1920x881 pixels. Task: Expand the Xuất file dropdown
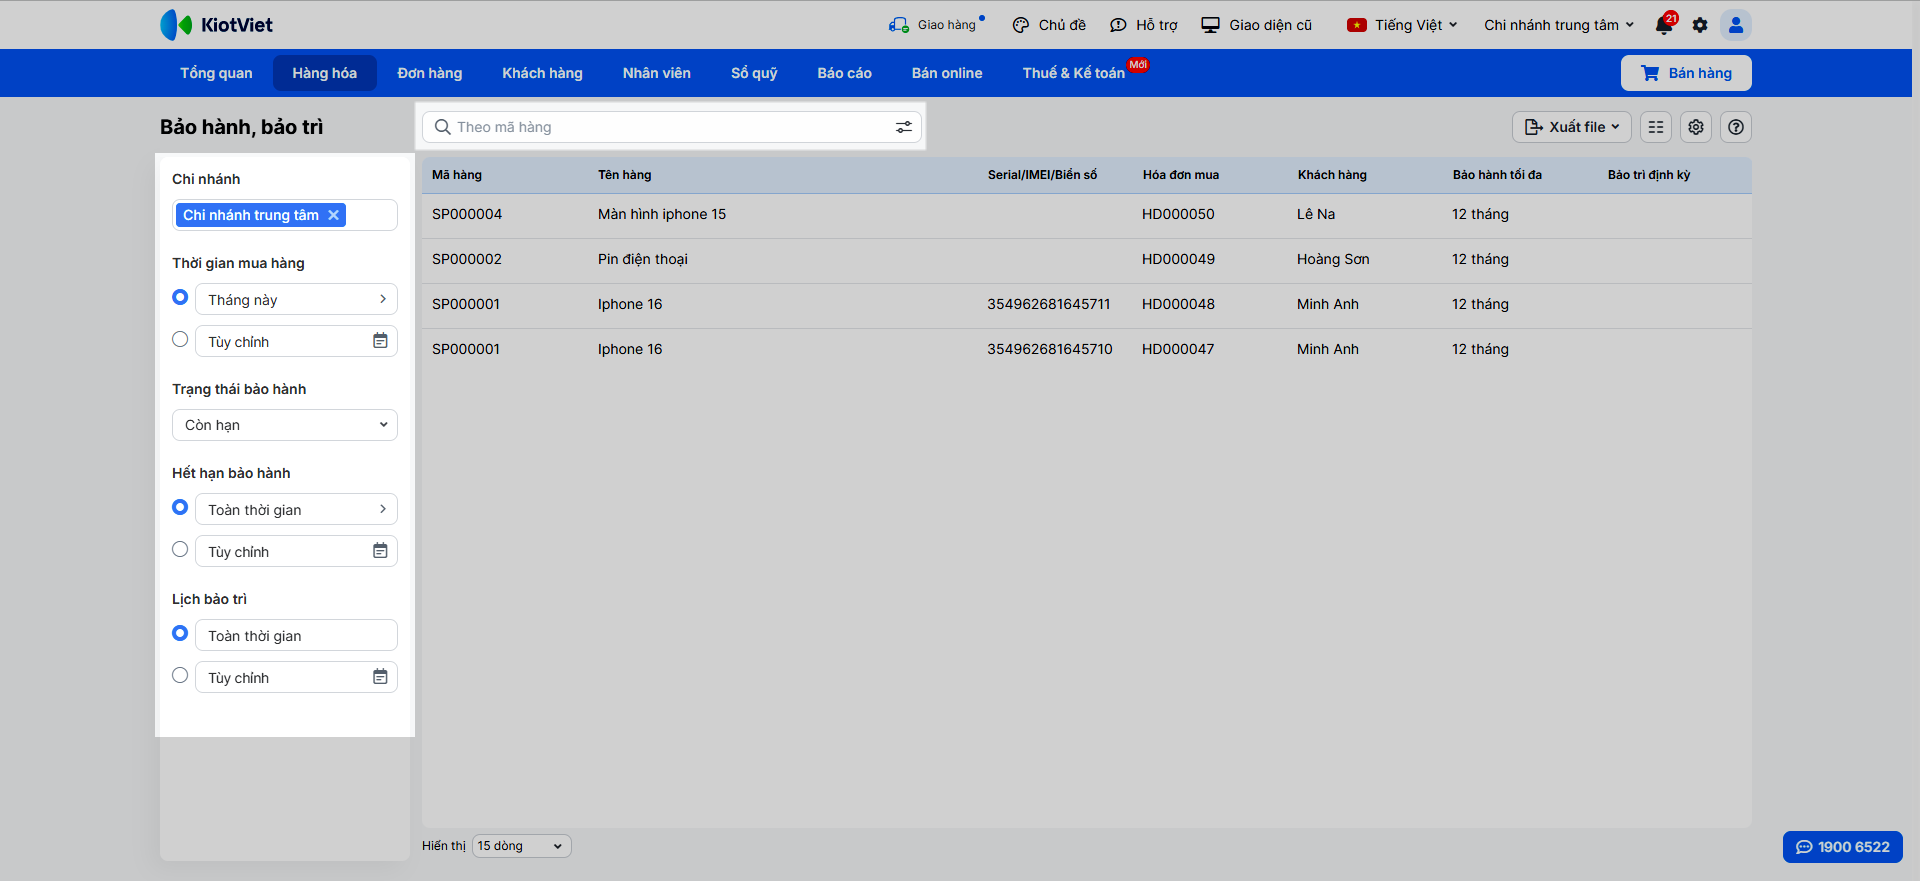pyautogui.click(x=1572, y=127)
